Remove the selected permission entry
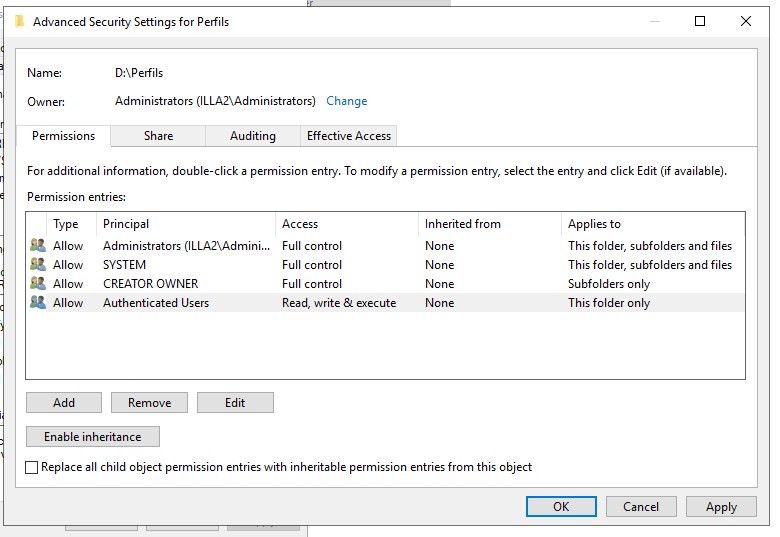The width and height of the screenshot is (780, 537). (149, 403)
